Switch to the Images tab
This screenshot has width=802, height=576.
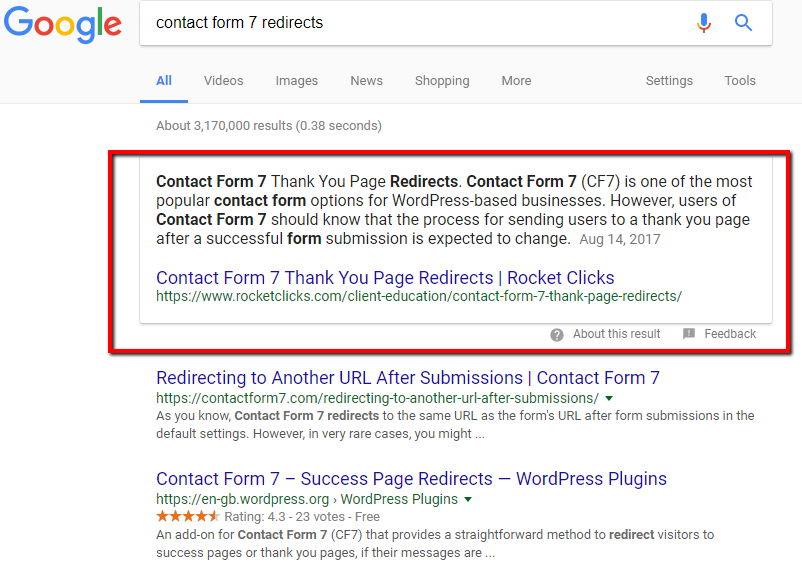click(x=297, y=81)
